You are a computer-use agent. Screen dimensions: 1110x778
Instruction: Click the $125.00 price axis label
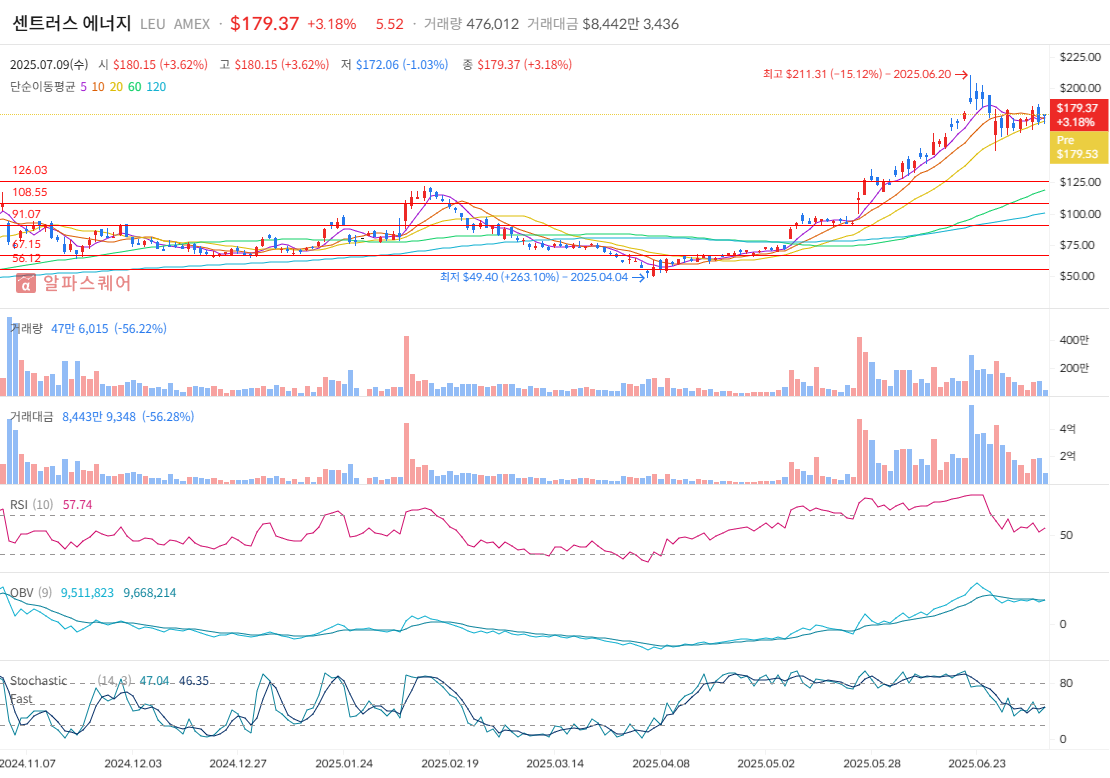tap(1080, 182)
